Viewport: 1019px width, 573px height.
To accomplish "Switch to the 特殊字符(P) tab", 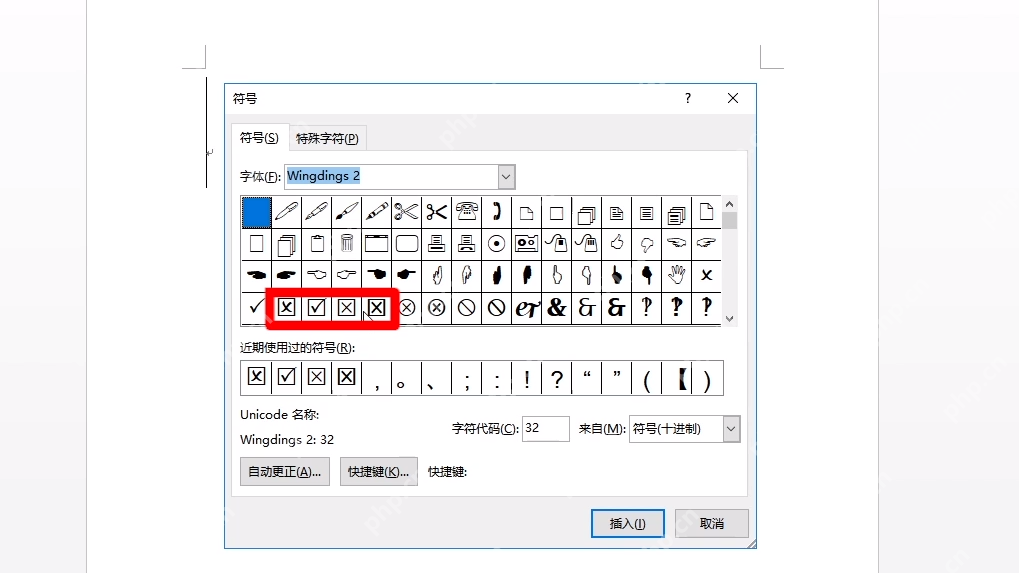I will pos(327,138).
